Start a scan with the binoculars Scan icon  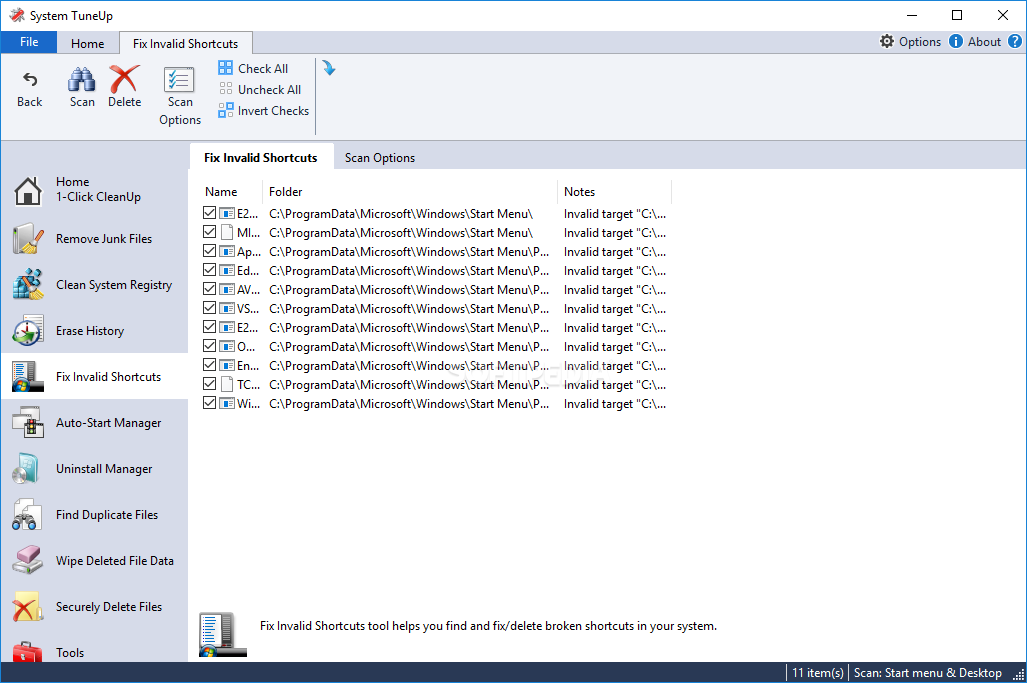pyautogui.click(x=82, y=79)
